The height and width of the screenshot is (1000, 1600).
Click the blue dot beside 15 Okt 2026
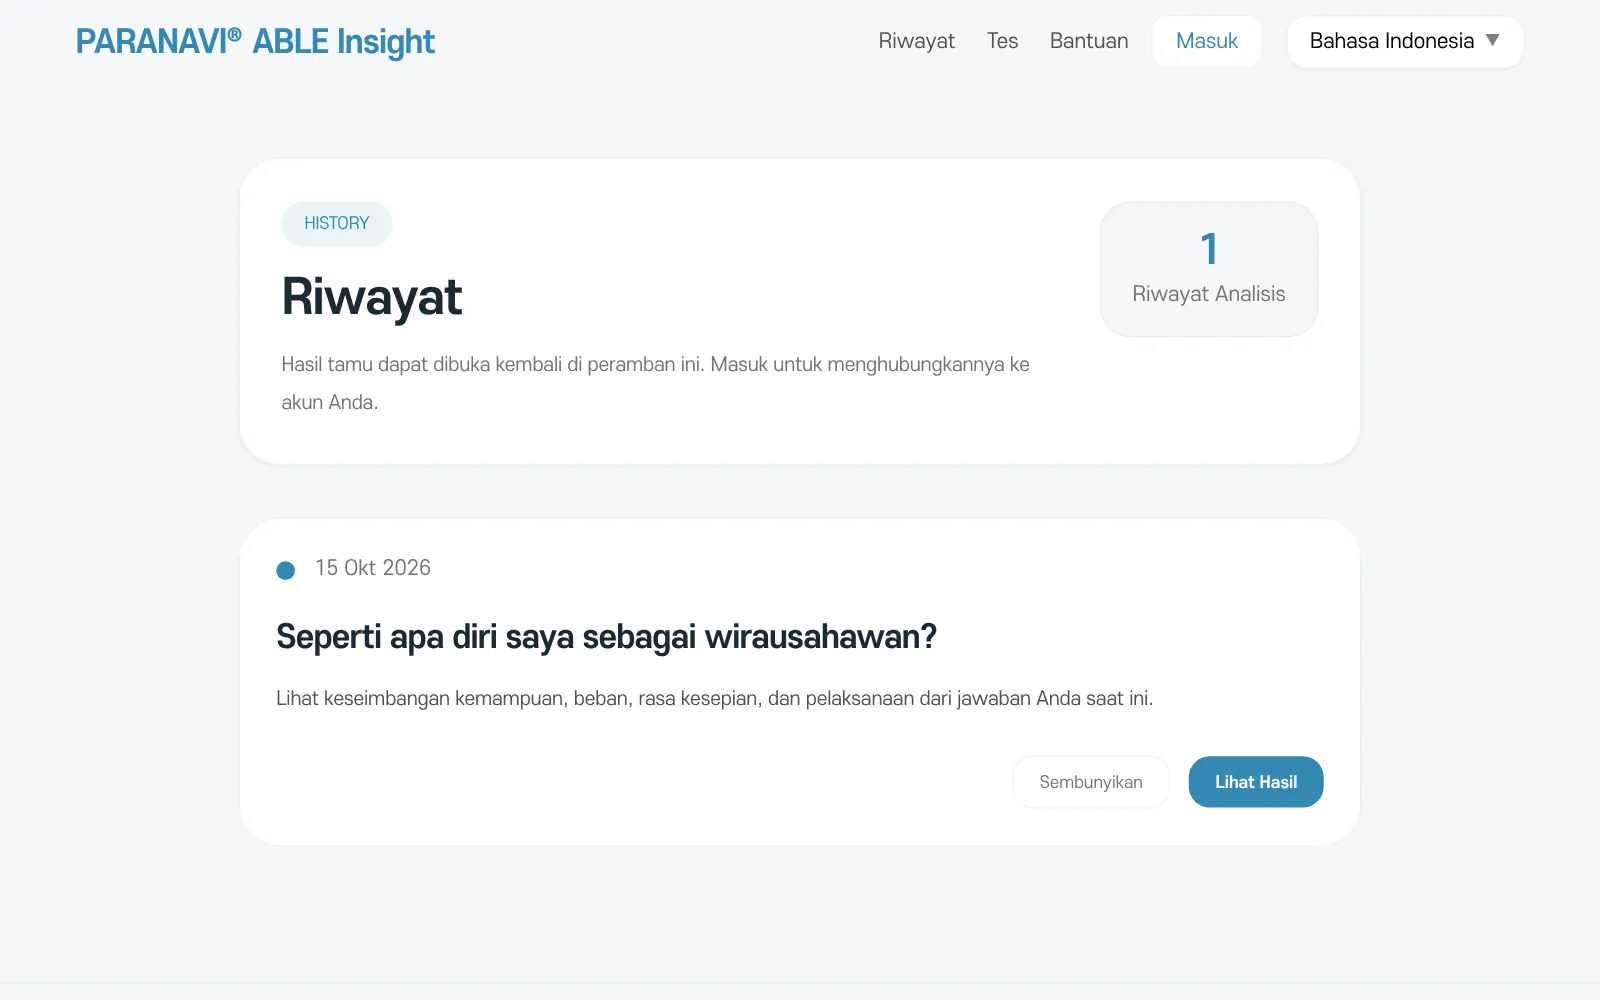pyautogui.click(x=286, y=570)
